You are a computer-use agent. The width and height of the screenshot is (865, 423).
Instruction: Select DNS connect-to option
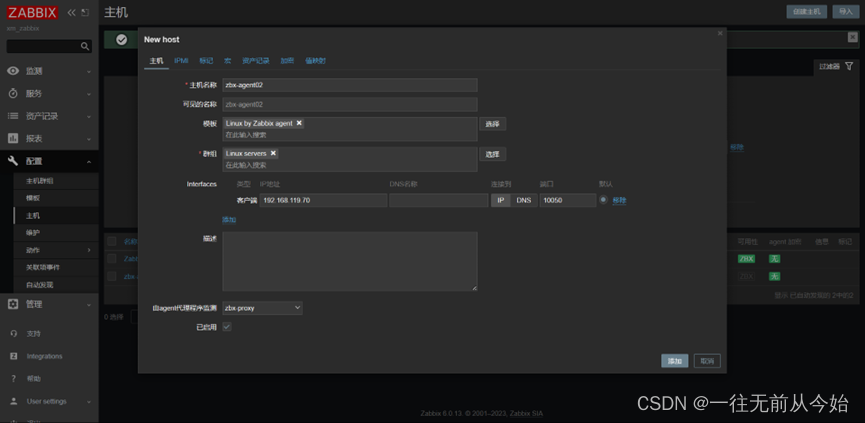click(x=524, y=201)
